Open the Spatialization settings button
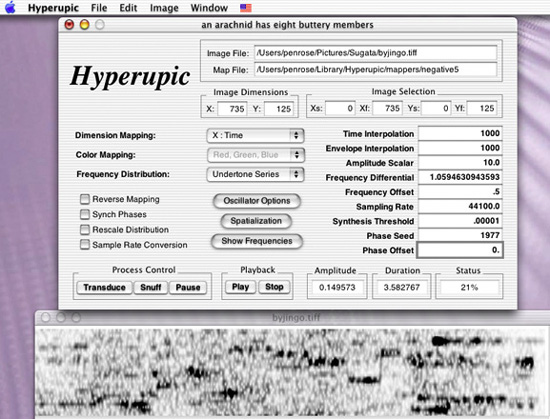550x419 pixels. coord(256,221)
